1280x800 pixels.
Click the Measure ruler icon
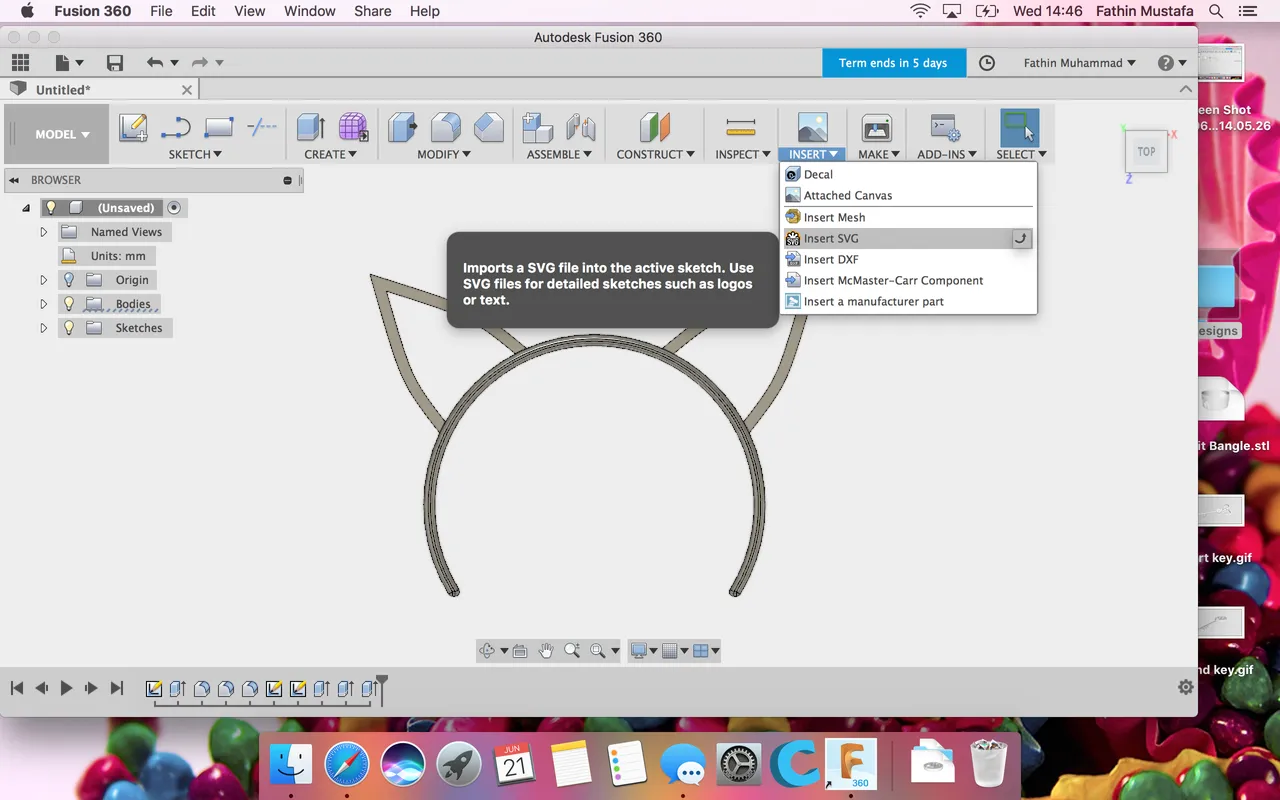click(741, 127)
